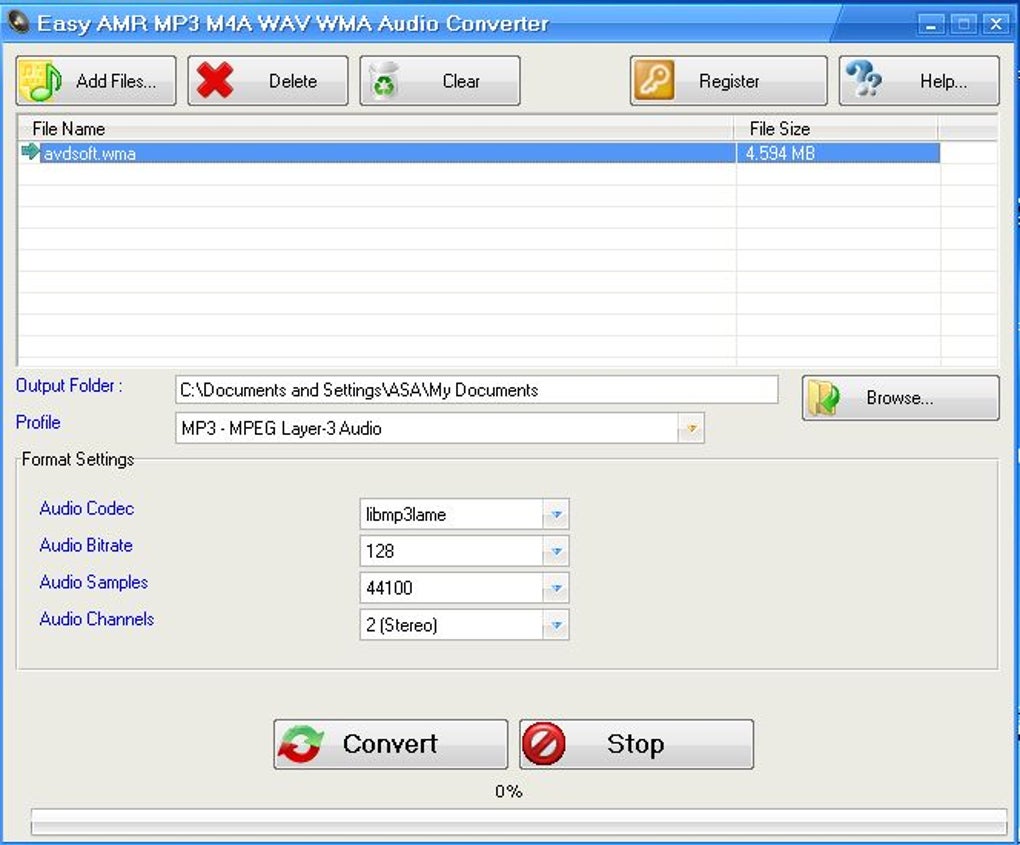Open the Audio Channels dropdown
The height and width of the screenshot is (845, 1020).
pyautogui.click(x=557, y=625)
